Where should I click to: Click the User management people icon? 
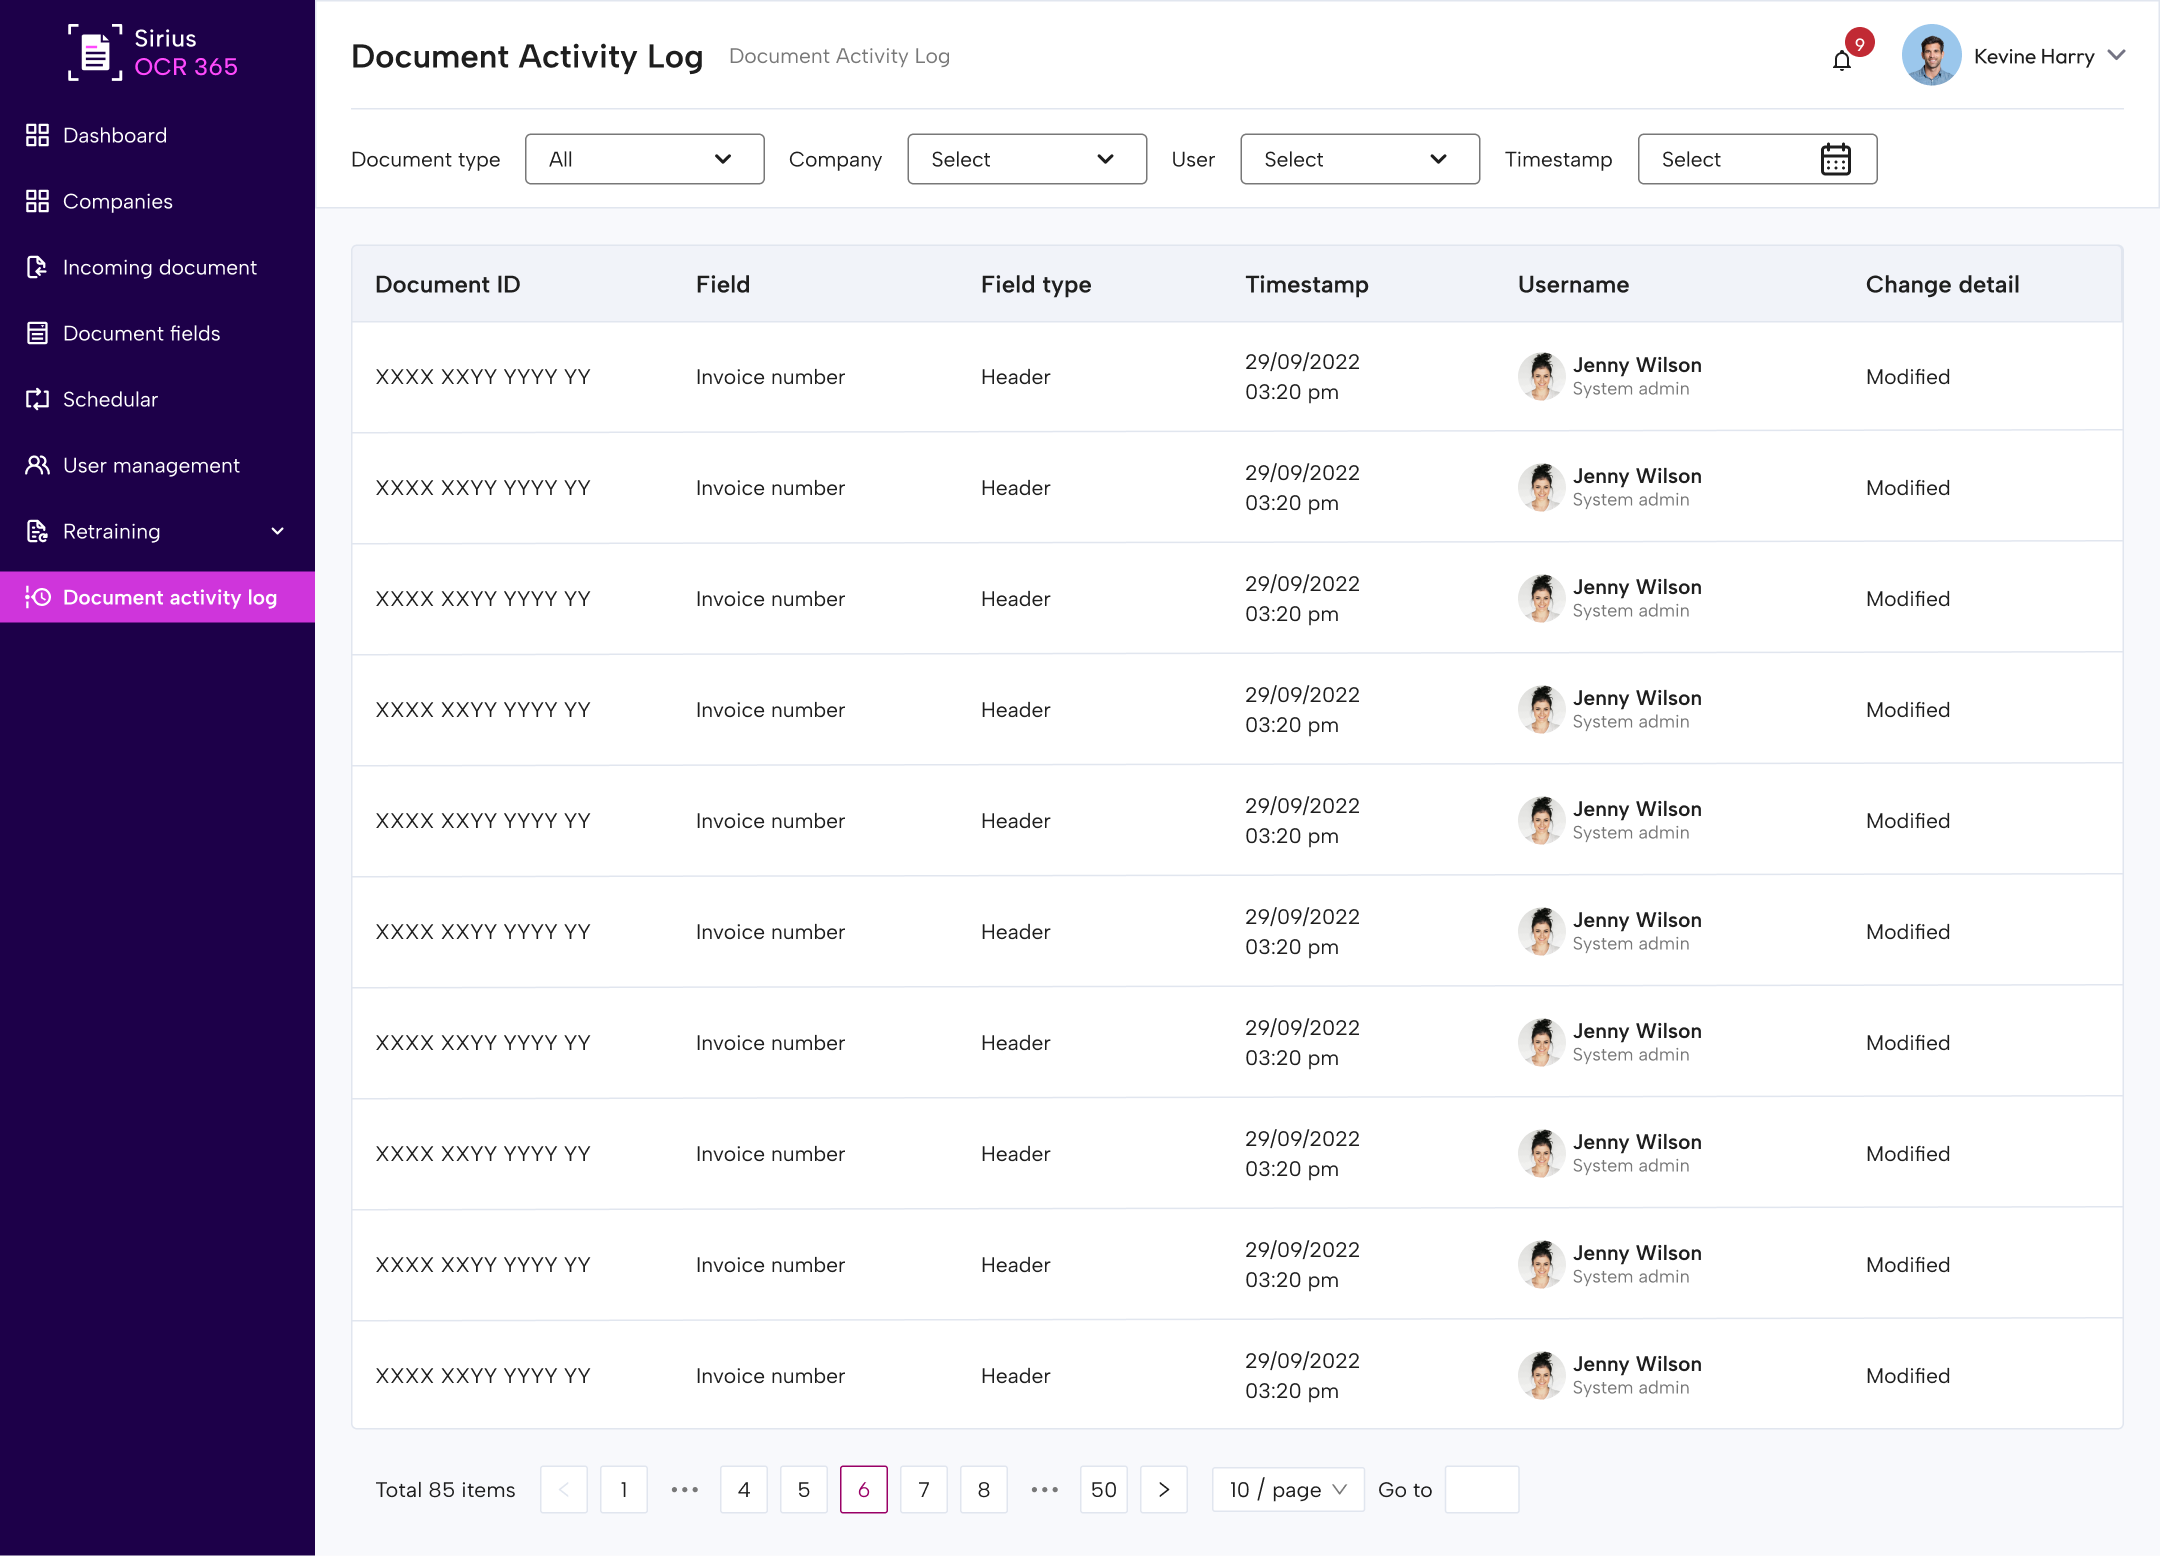(37, 465)
